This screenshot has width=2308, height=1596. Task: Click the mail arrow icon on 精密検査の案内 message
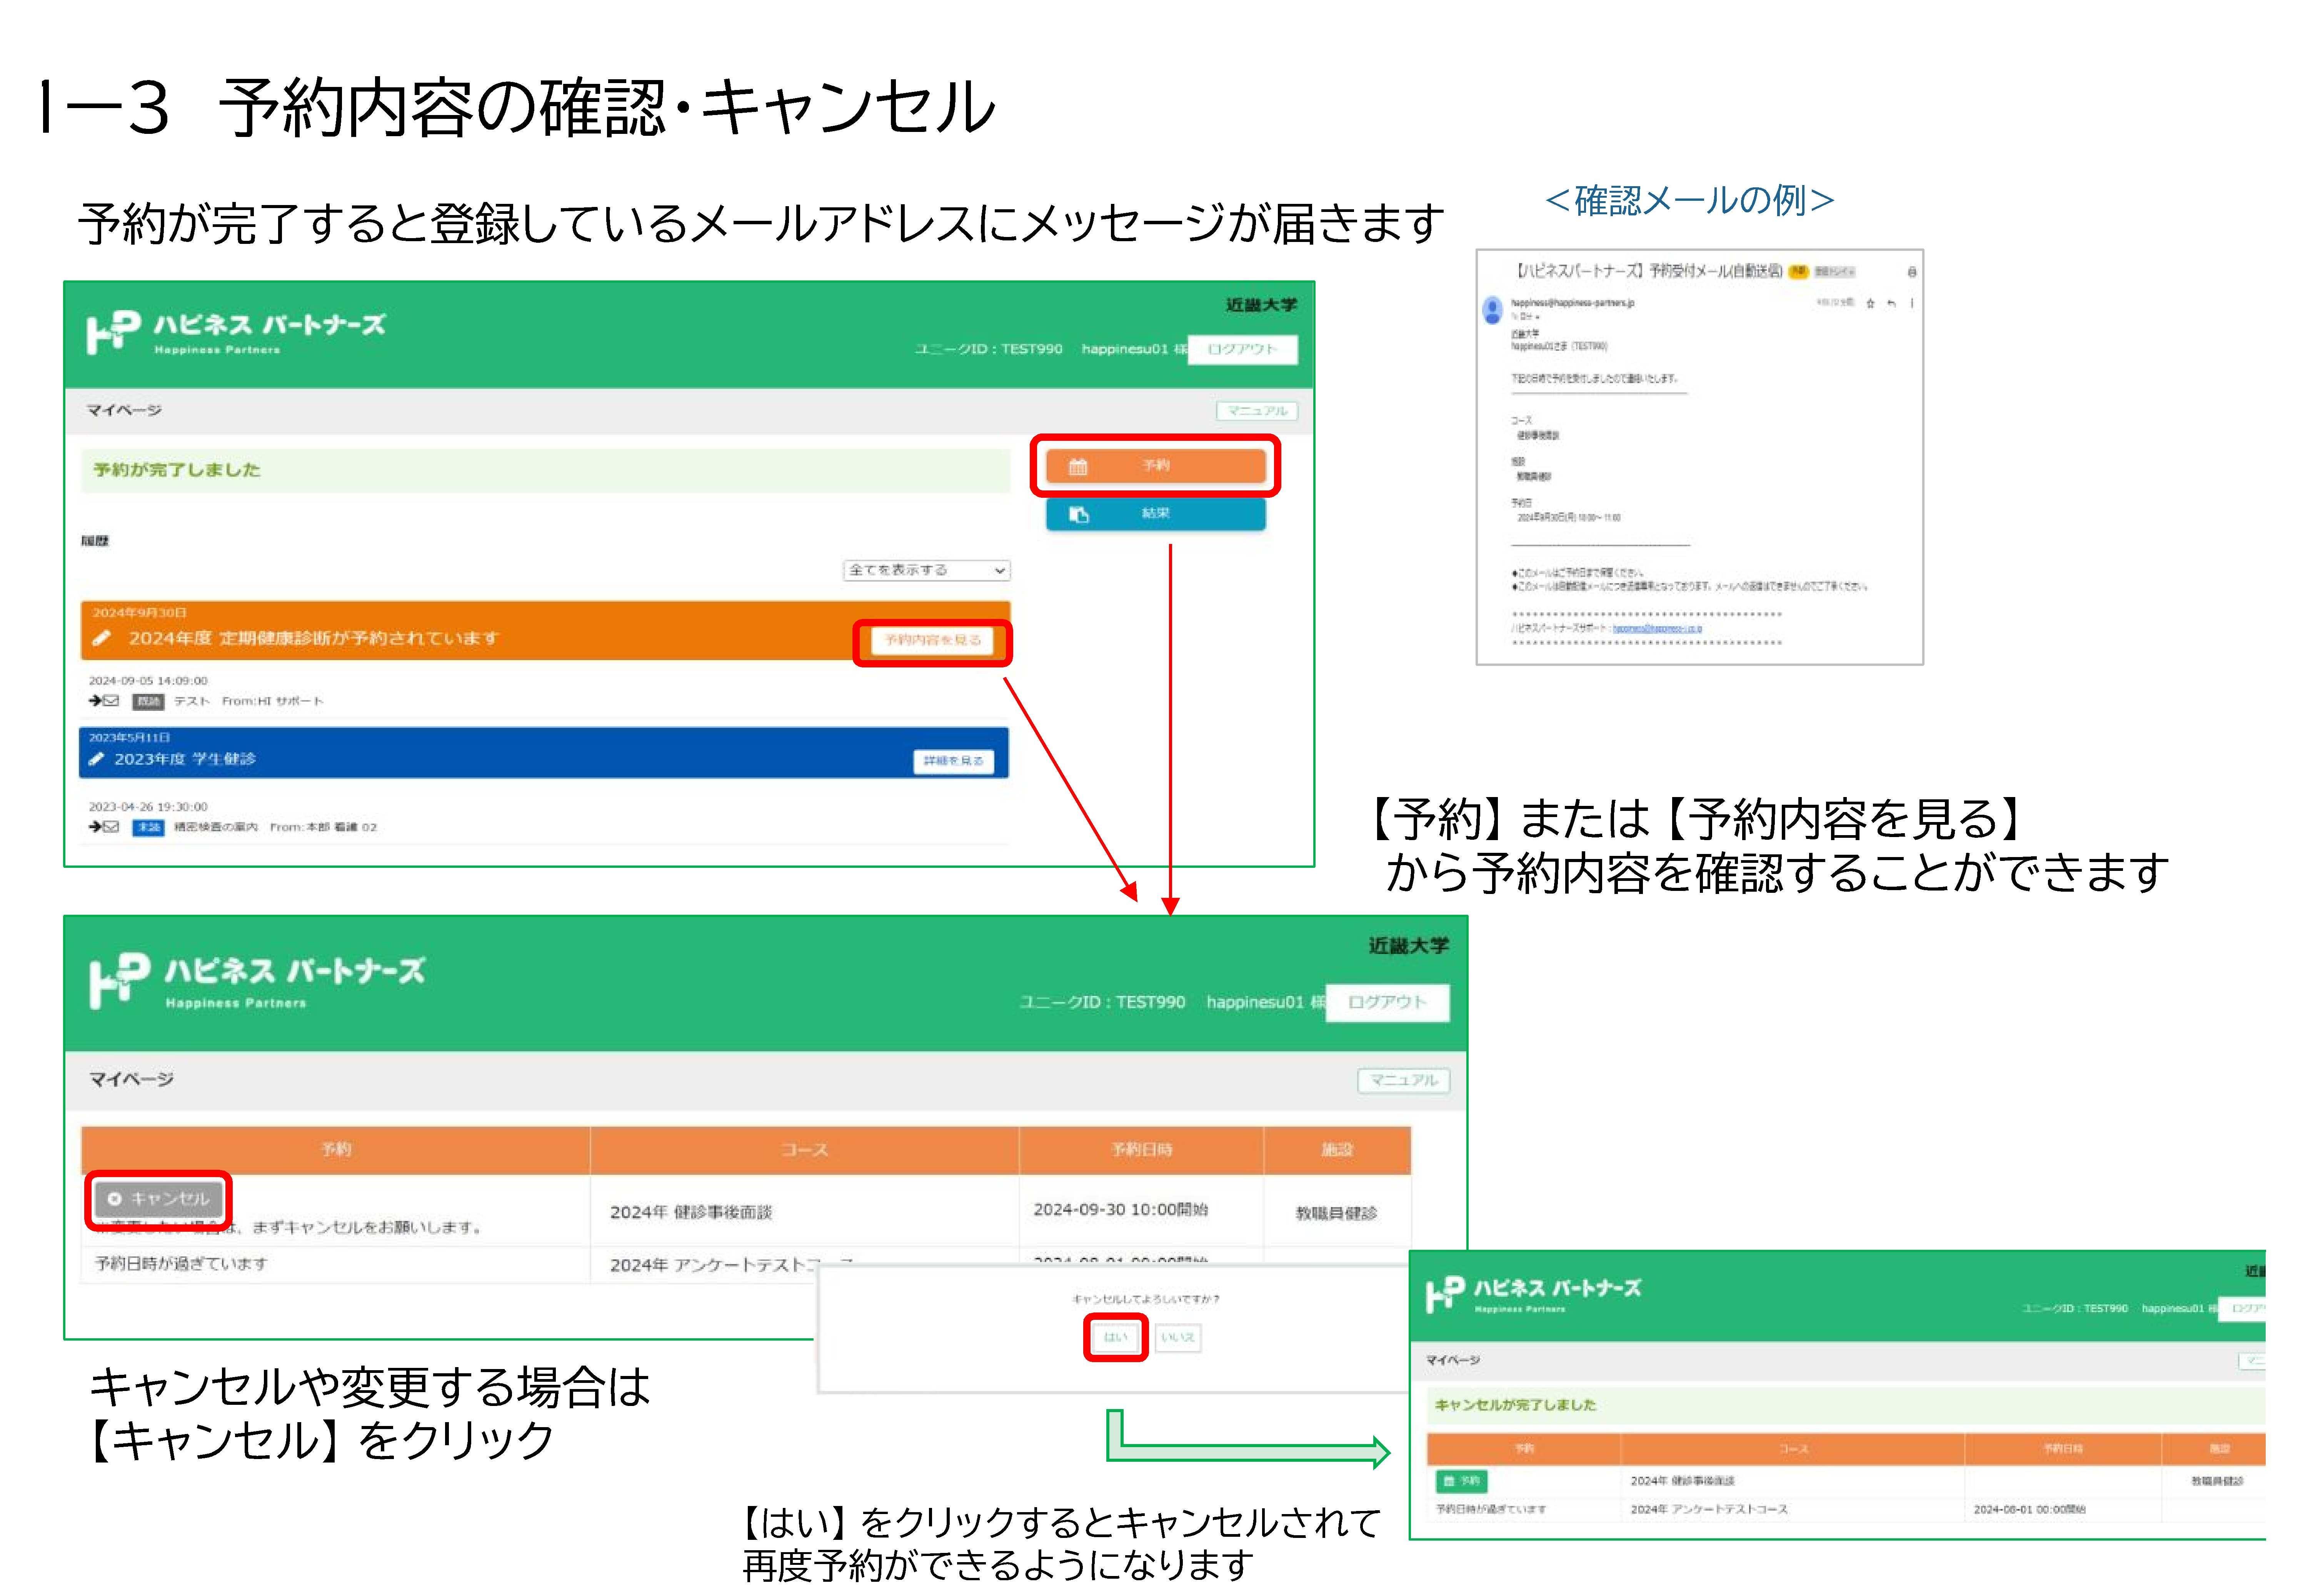coord(103,827)
